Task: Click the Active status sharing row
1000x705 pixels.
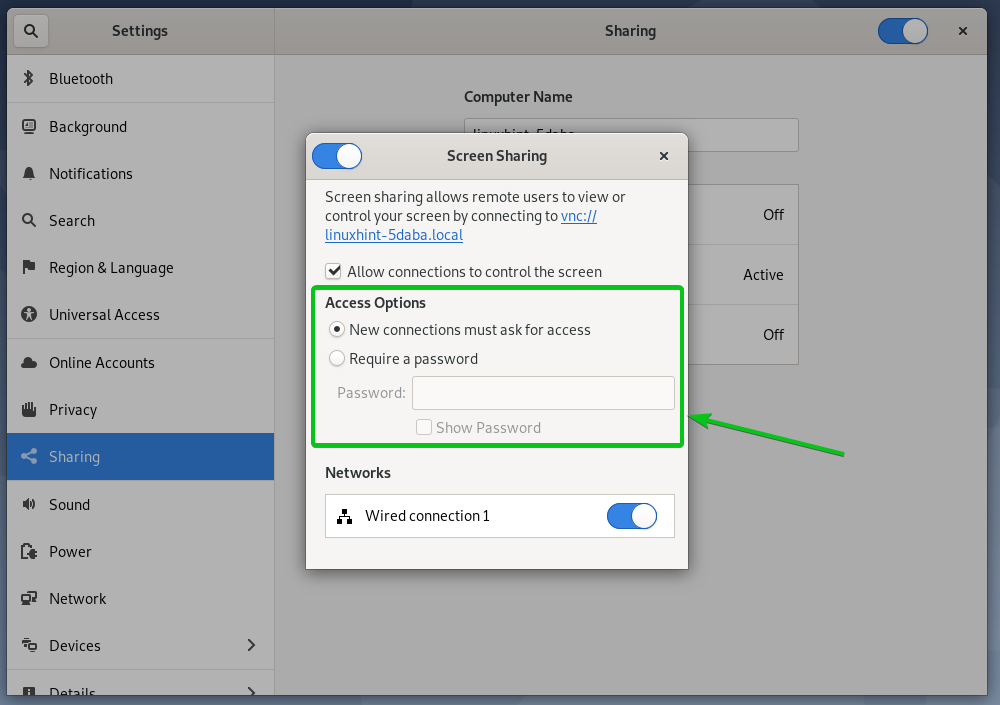Action: pyautogui.click(x=743, y=274)
